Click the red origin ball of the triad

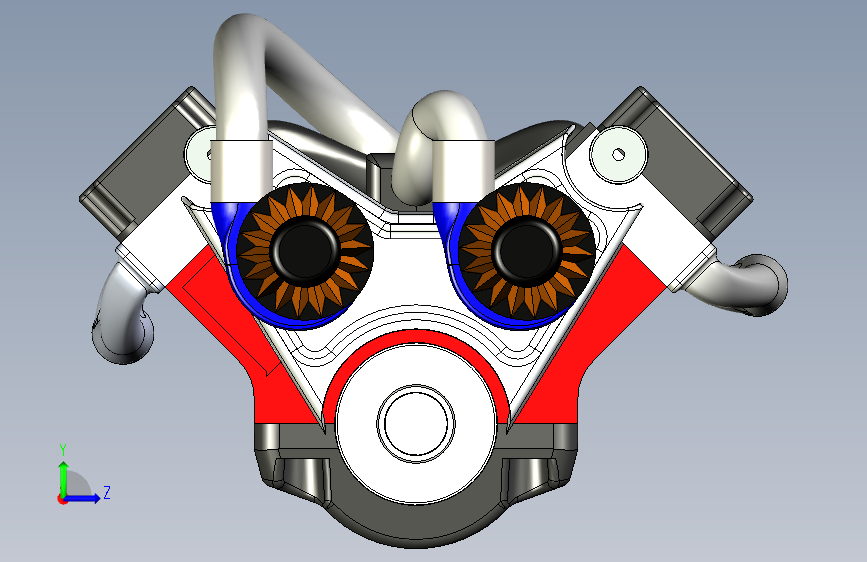[x=62, y=499]
